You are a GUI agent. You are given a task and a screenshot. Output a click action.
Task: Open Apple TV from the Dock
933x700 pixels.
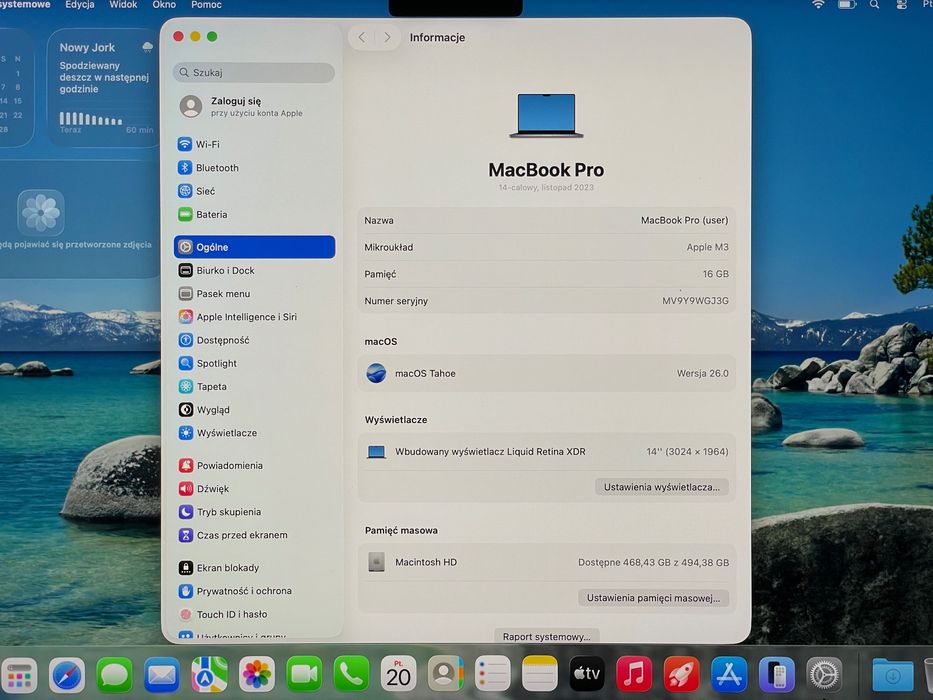(587, 676)
